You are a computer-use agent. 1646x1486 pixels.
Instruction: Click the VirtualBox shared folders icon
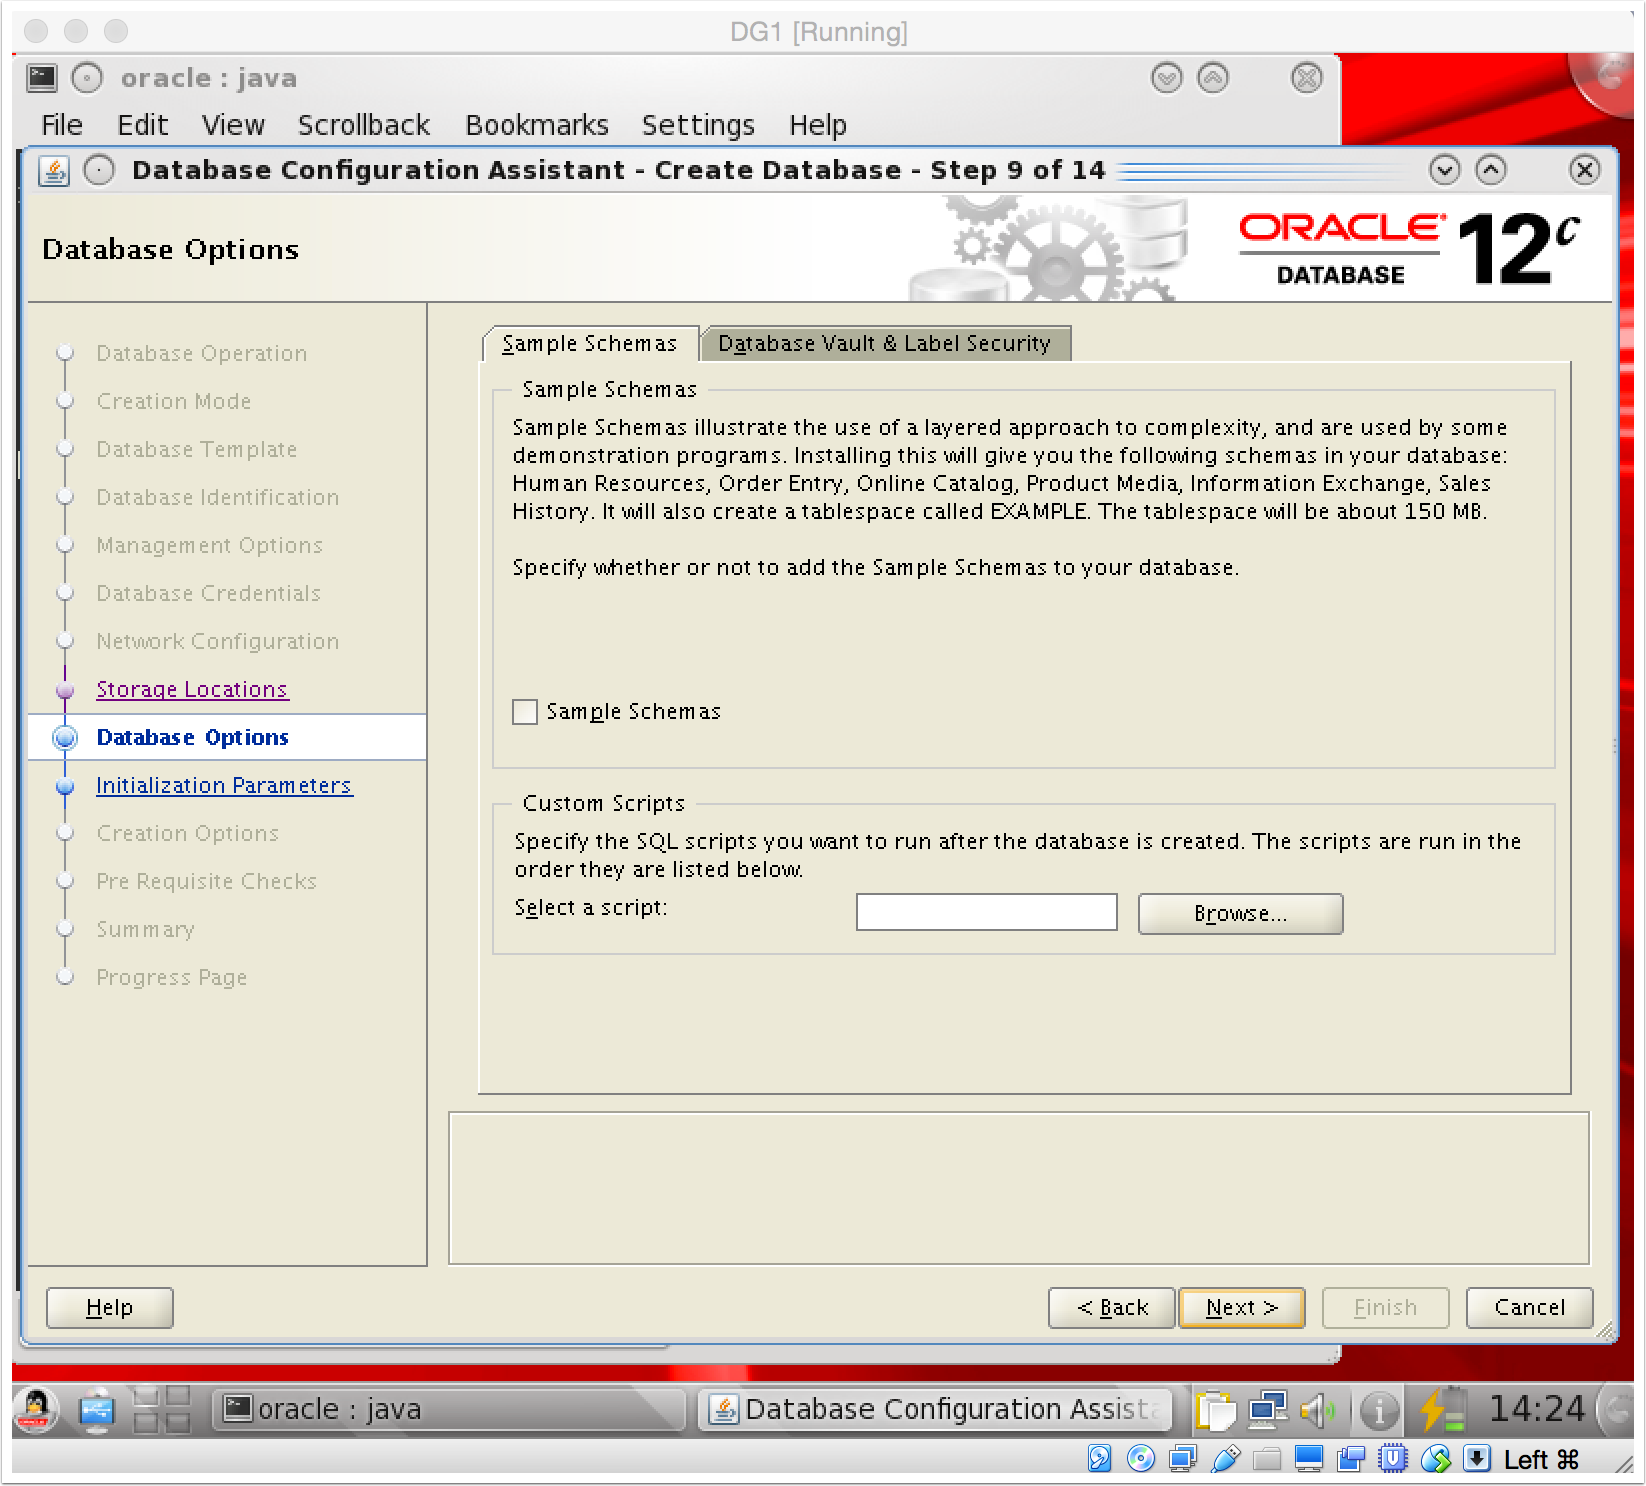(x=1267, y=1459)
